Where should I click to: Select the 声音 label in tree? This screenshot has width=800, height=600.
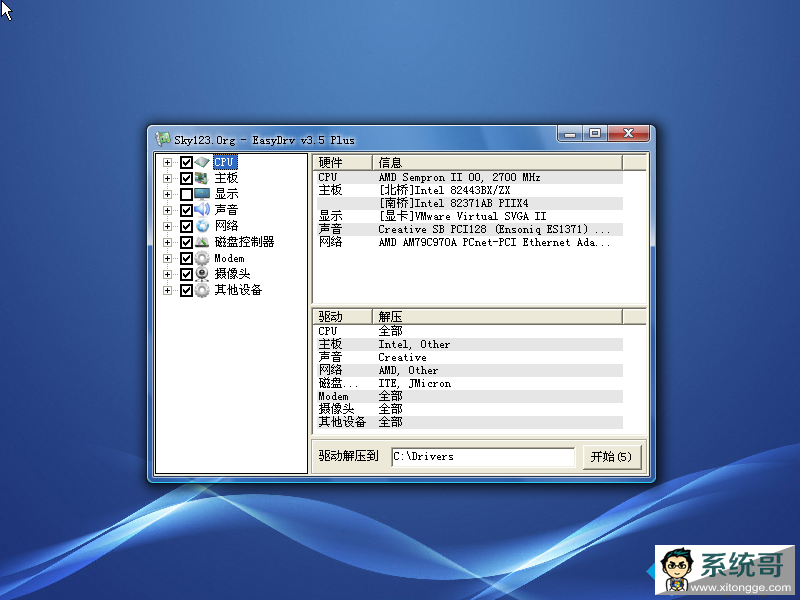(226, 210)
